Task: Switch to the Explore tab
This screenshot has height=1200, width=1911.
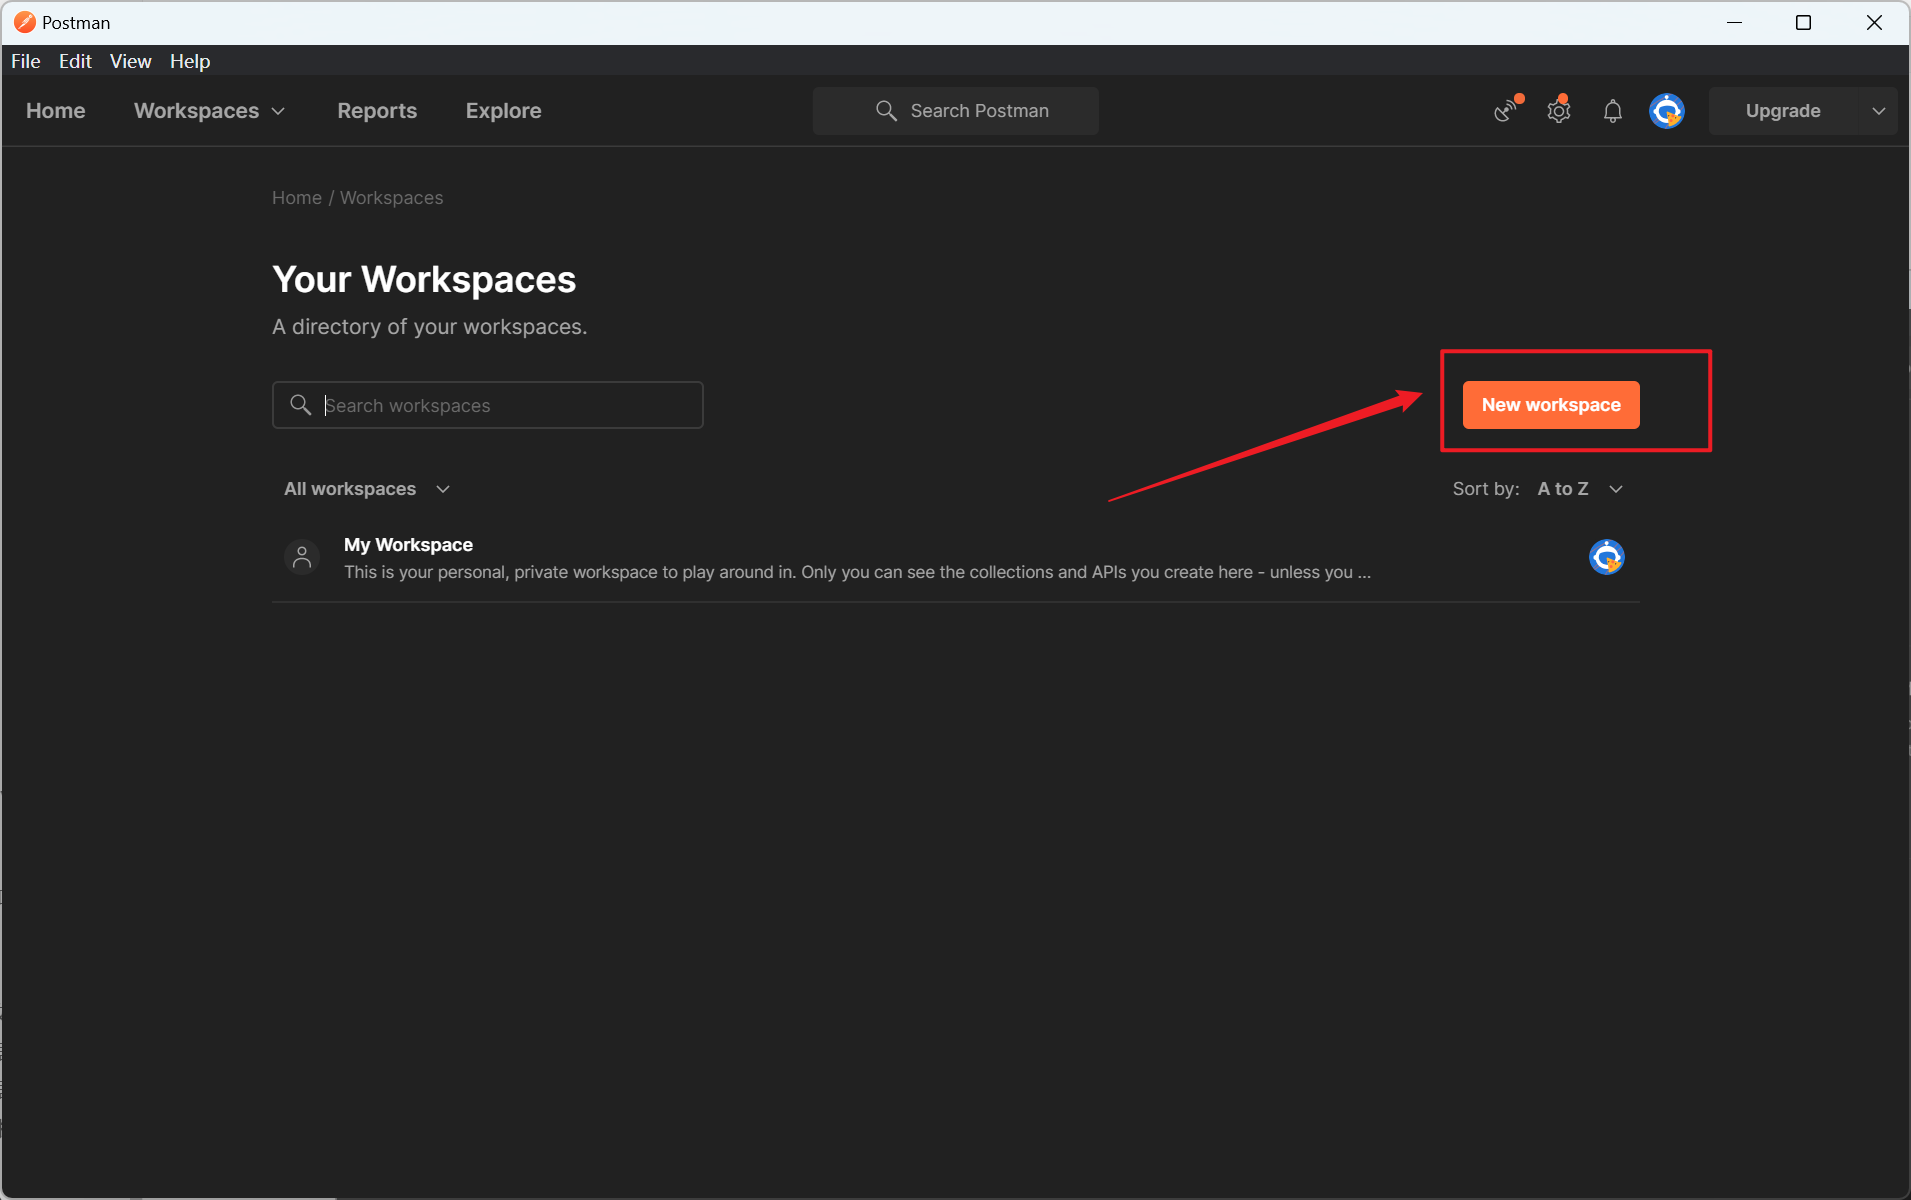Action: tap(504, 111)
